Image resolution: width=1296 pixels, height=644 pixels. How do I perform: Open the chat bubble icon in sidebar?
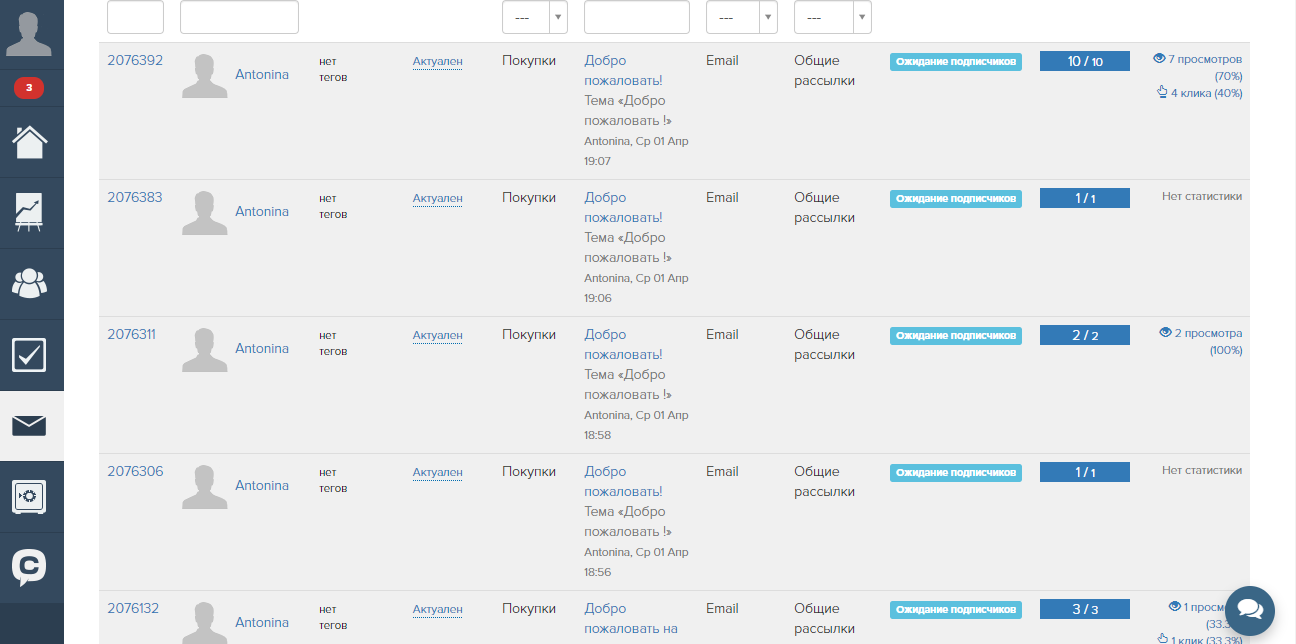[x=30, y=567]
